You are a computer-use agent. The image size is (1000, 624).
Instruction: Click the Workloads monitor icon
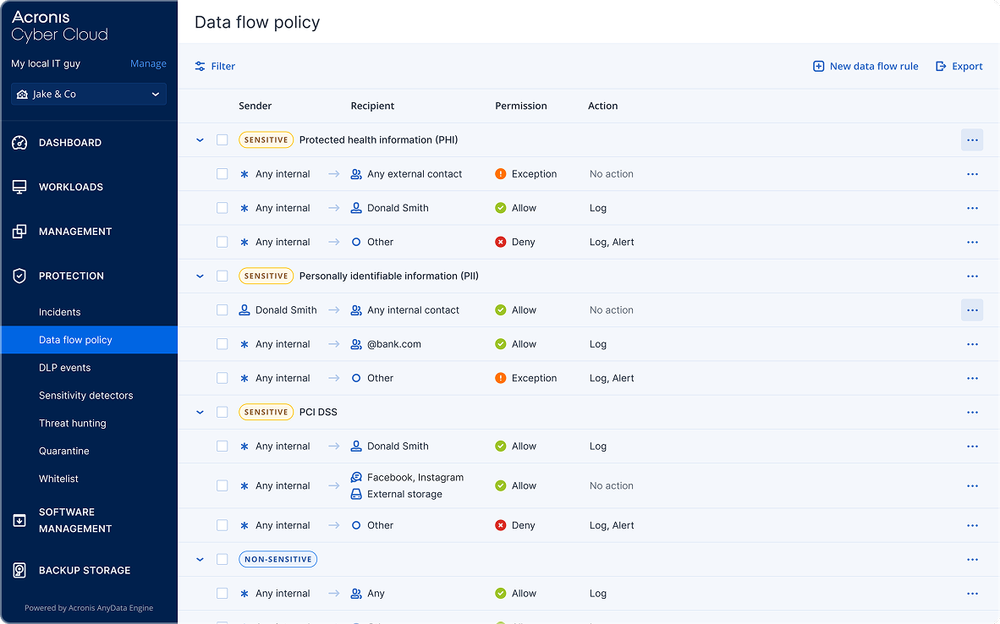tap(19, 187)
